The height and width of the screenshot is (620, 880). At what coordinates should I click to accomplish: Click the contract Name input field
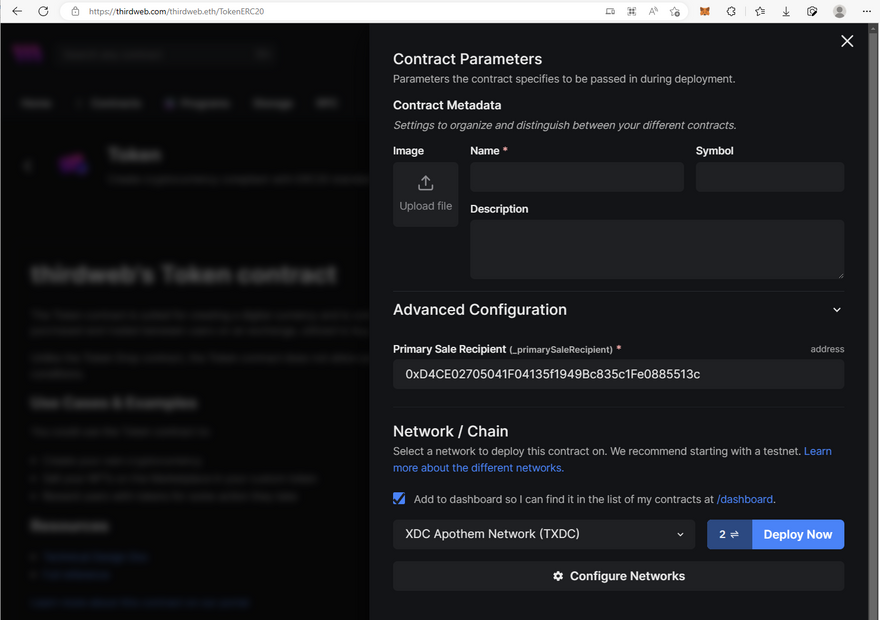coord(577,177)
